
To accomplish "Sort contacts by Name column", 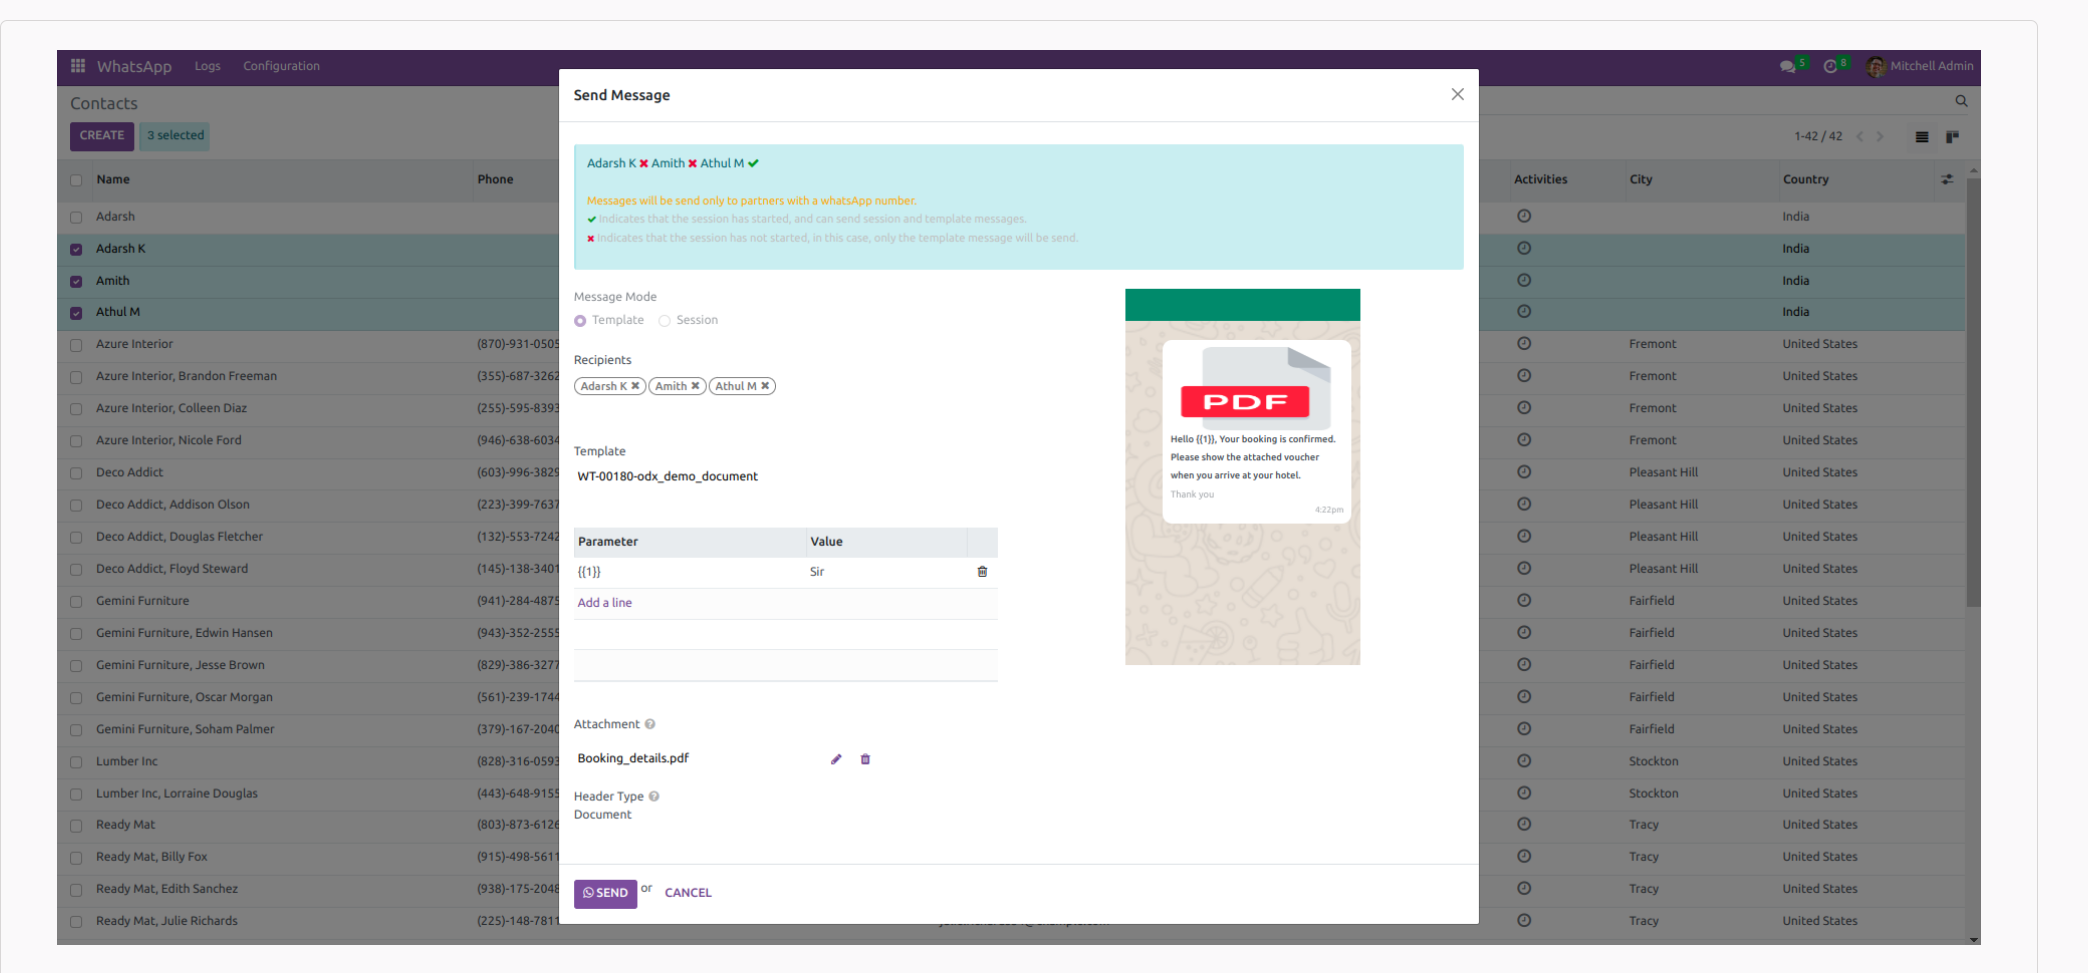I will (x=113, y=180).
